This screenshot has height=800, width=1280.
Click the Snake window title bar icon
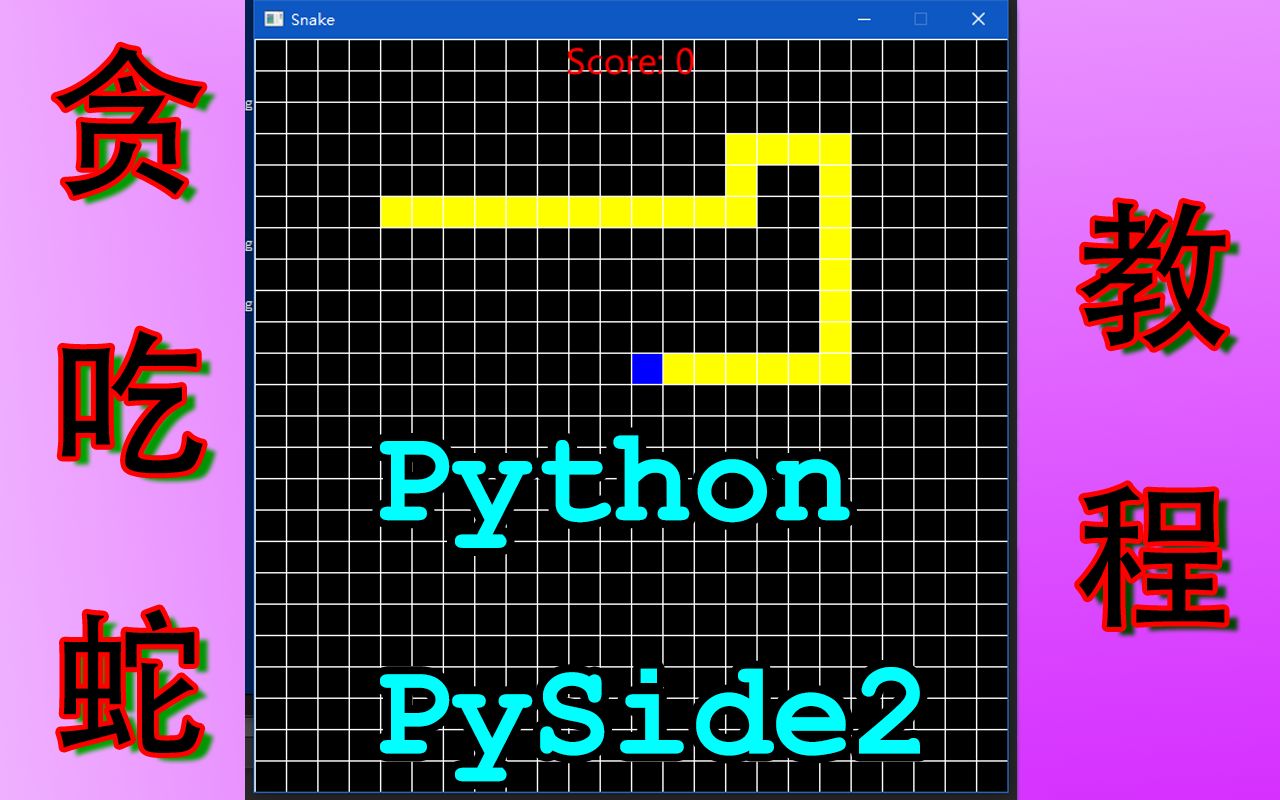click(x=273, y=19)
